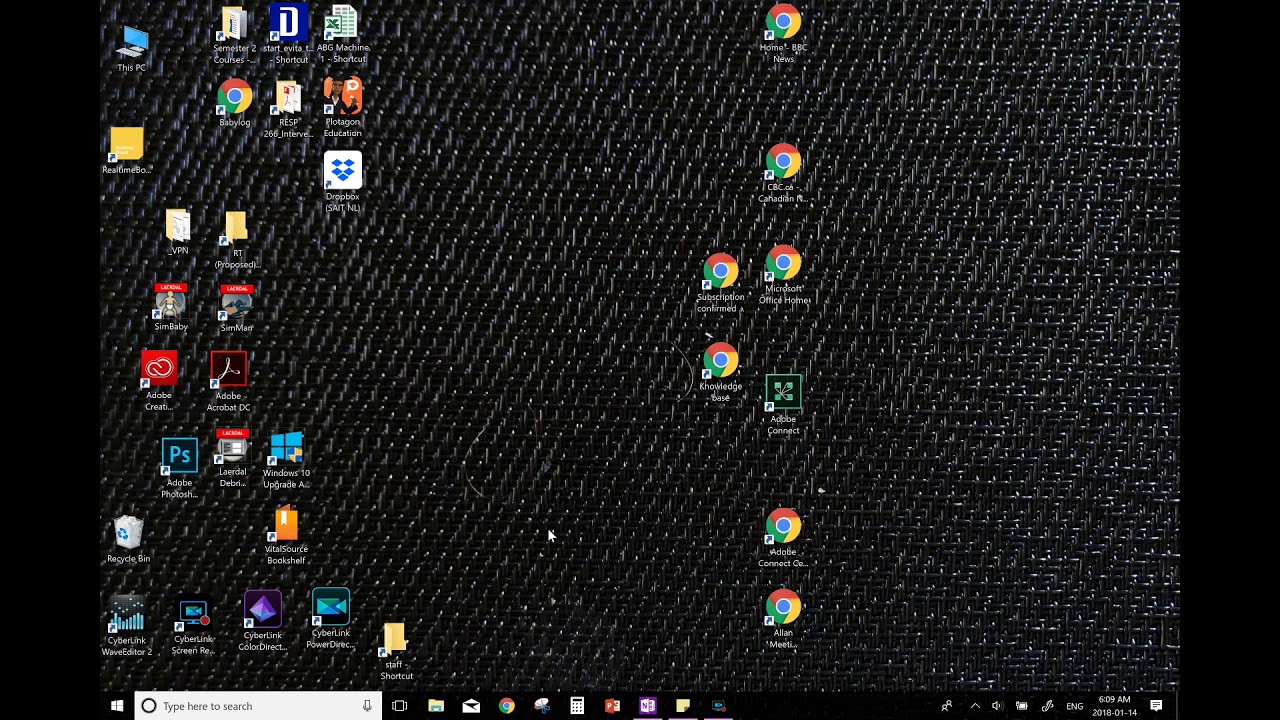Open Allan Meeting Chrome shortcut
Screen dimensions: 1280x720
[783, 620]
